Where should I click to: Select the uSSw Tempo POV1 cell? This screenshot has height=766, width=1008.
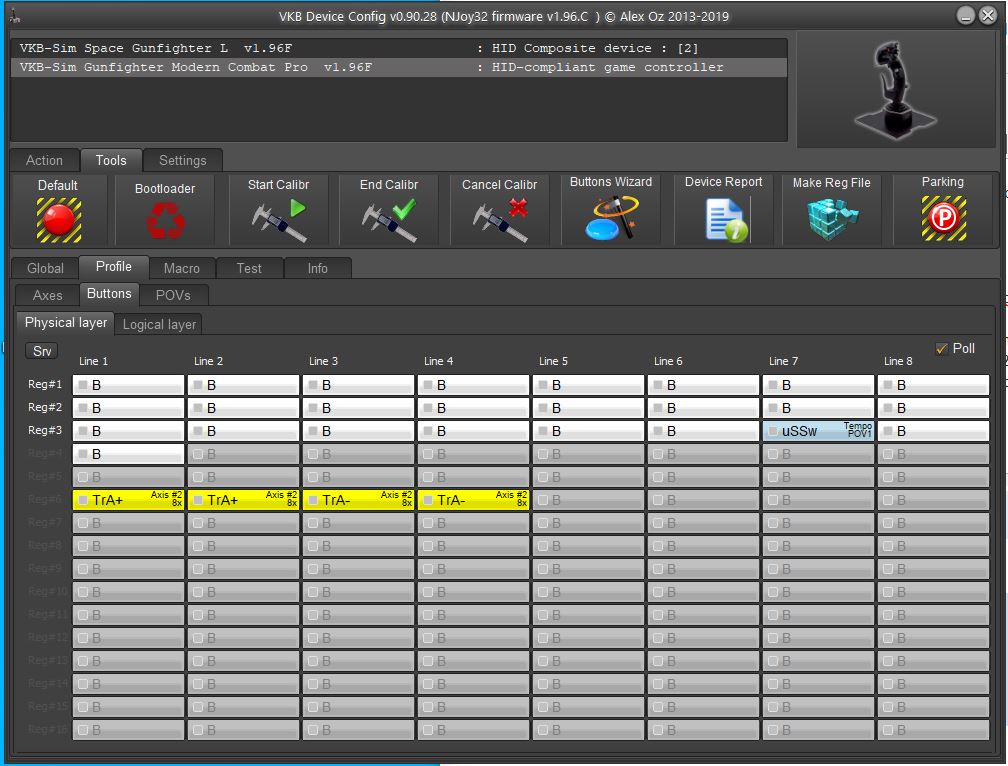(818, 431)
